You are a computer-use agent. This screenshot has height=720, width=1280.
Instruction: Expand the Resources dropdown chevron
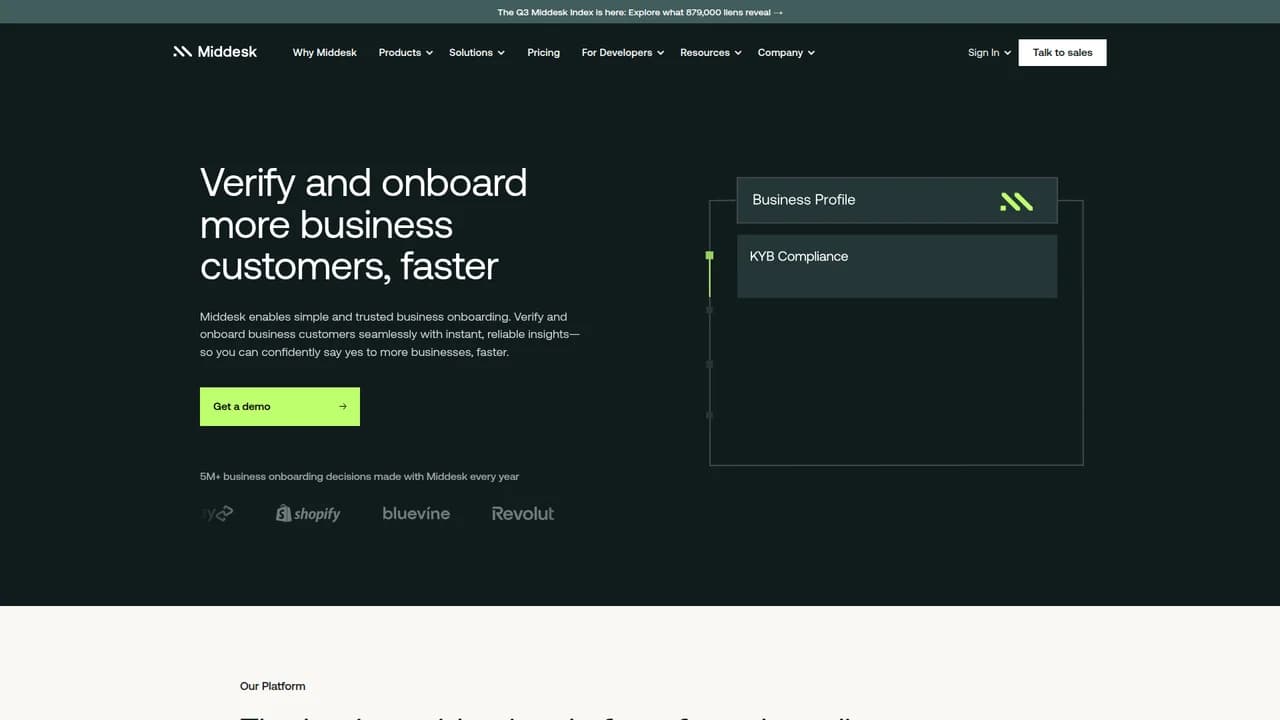(x=738, y=53)
